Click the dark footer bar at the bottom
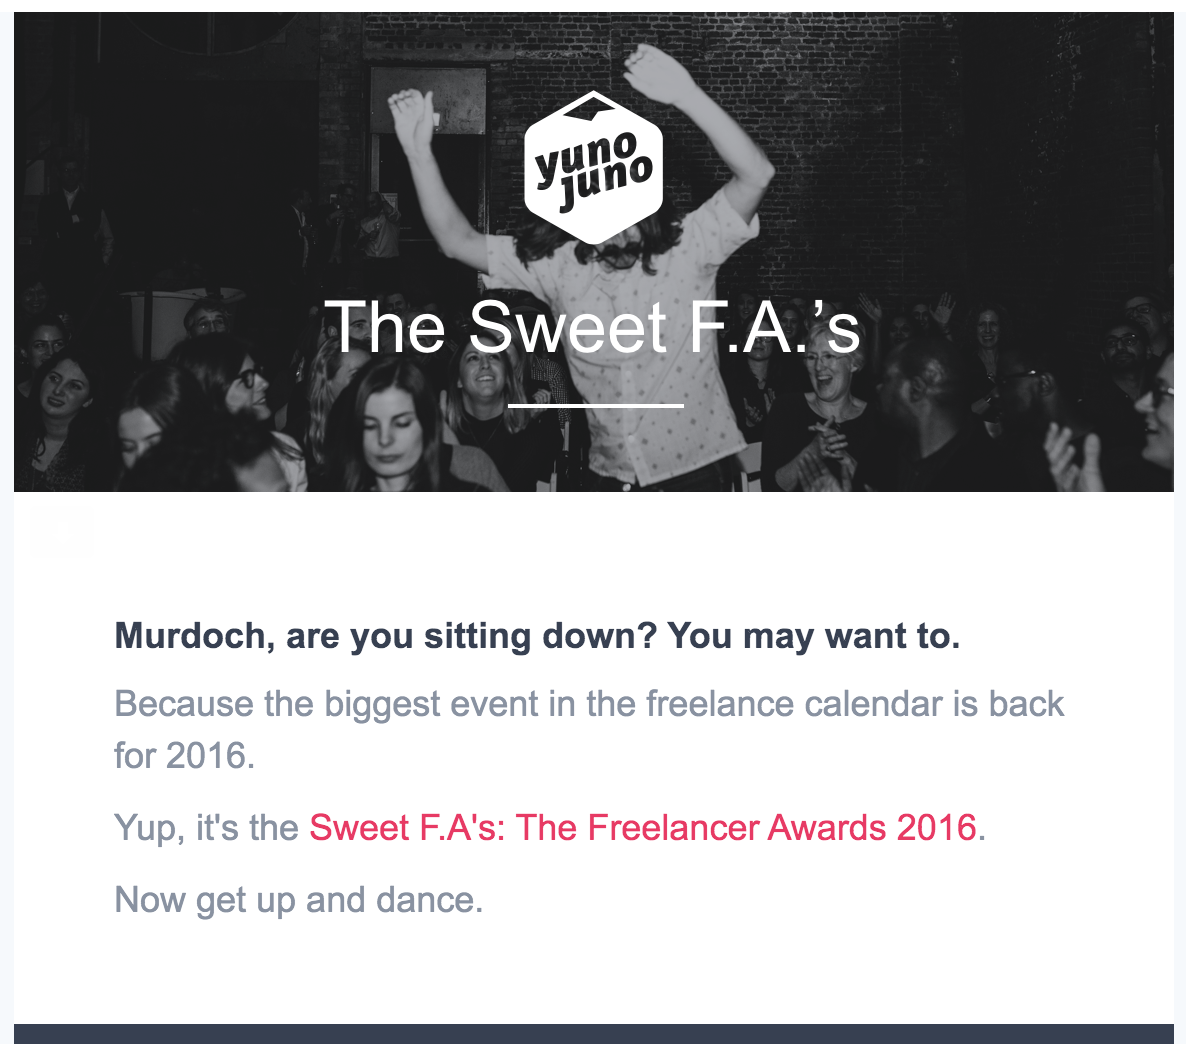Image resolution: width=1186 pixels, height=1044 pixels. pyautogui.click(x=593, y=1034)
